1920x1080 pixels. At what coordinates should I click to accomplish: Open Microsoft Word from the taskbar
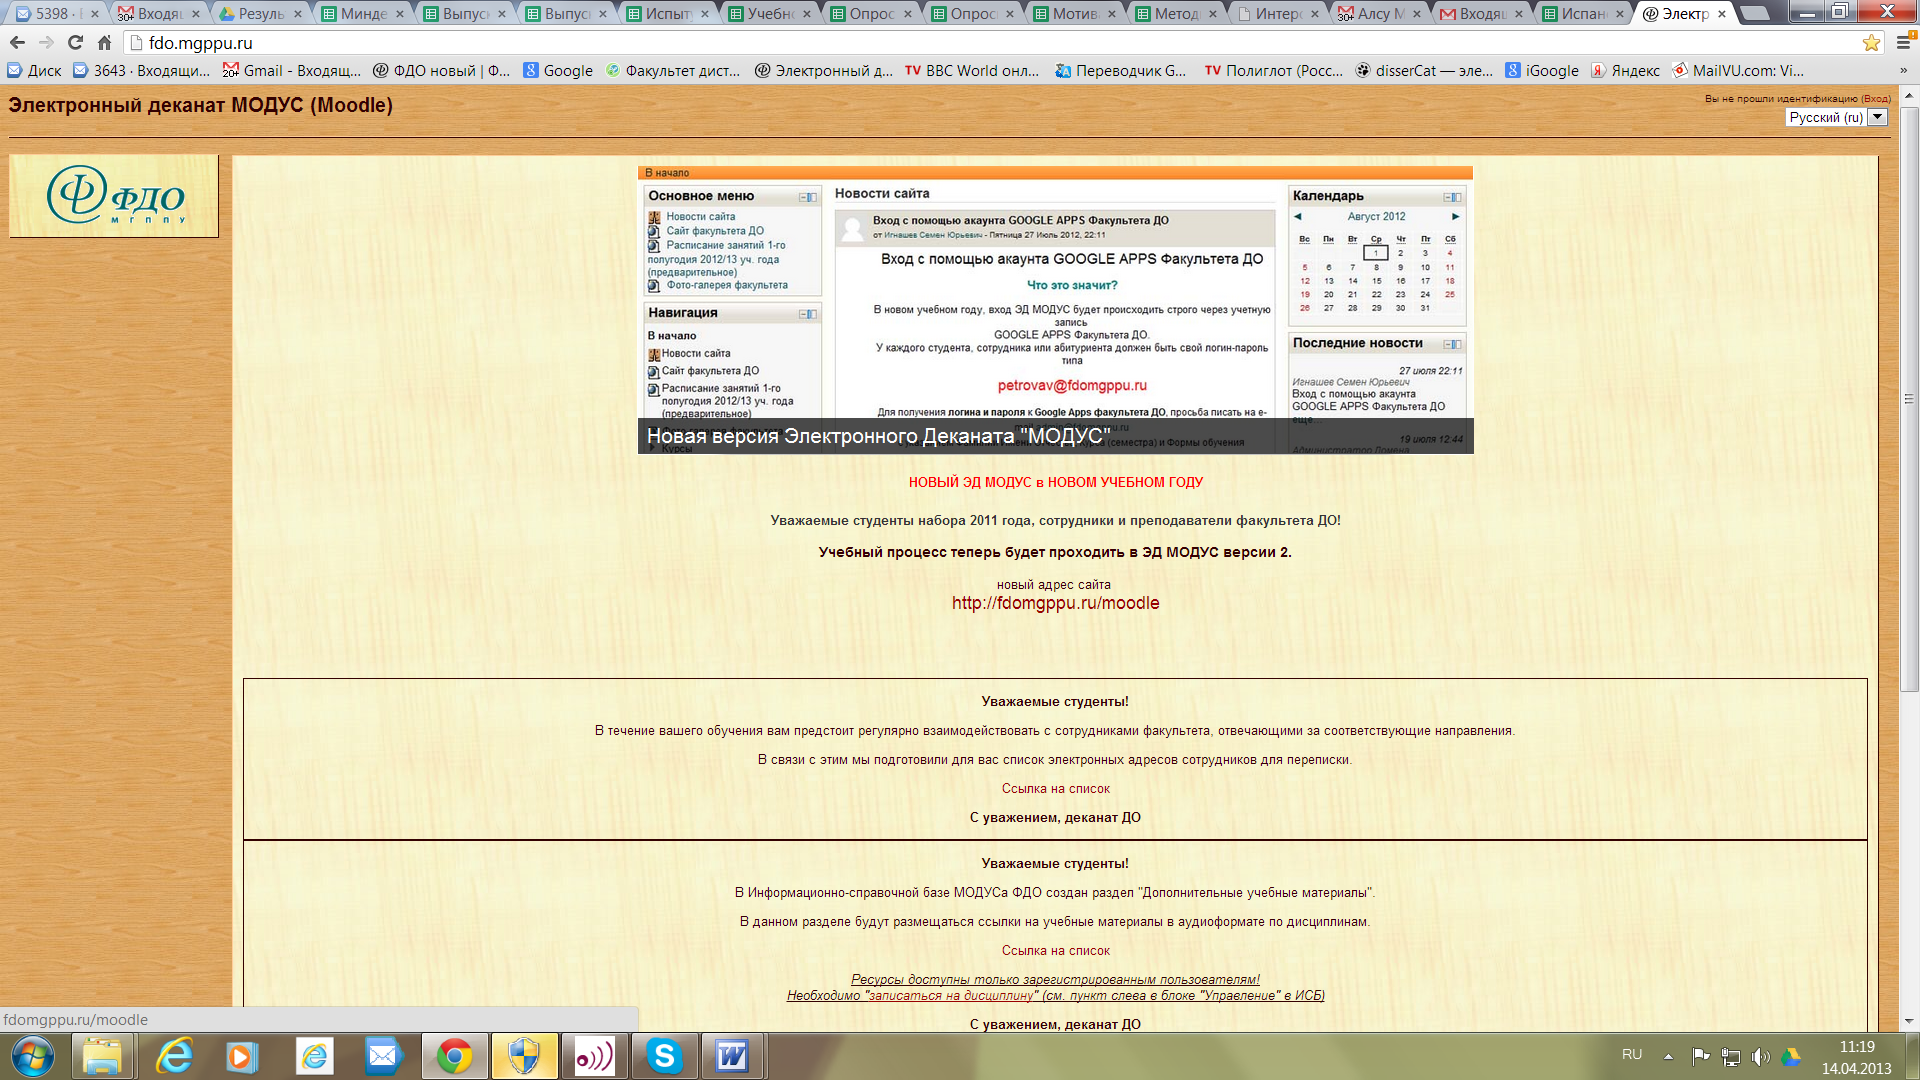click(x=733, y=1056)
